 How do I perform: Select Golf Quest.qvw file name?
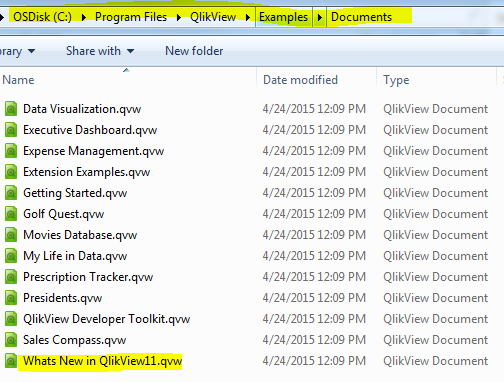point(64,214)
